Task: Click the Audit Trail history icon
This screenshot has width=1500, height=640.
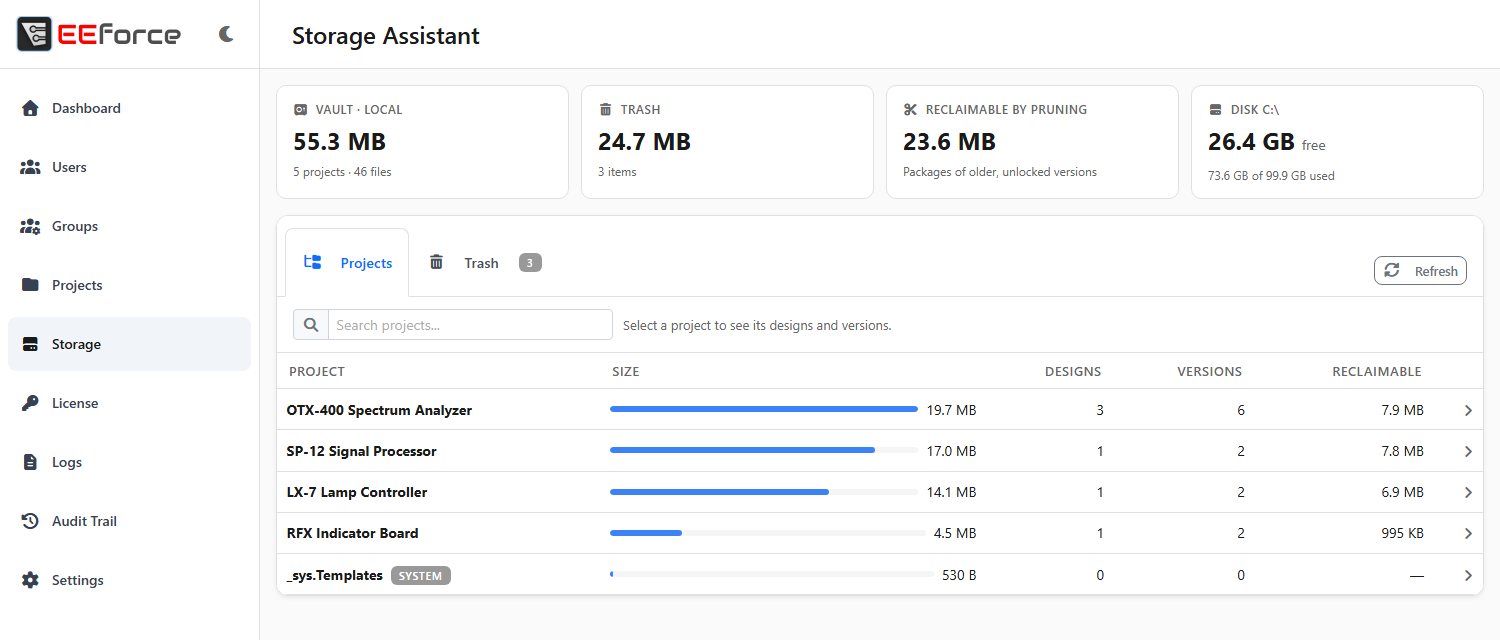Action: (30, 521)
